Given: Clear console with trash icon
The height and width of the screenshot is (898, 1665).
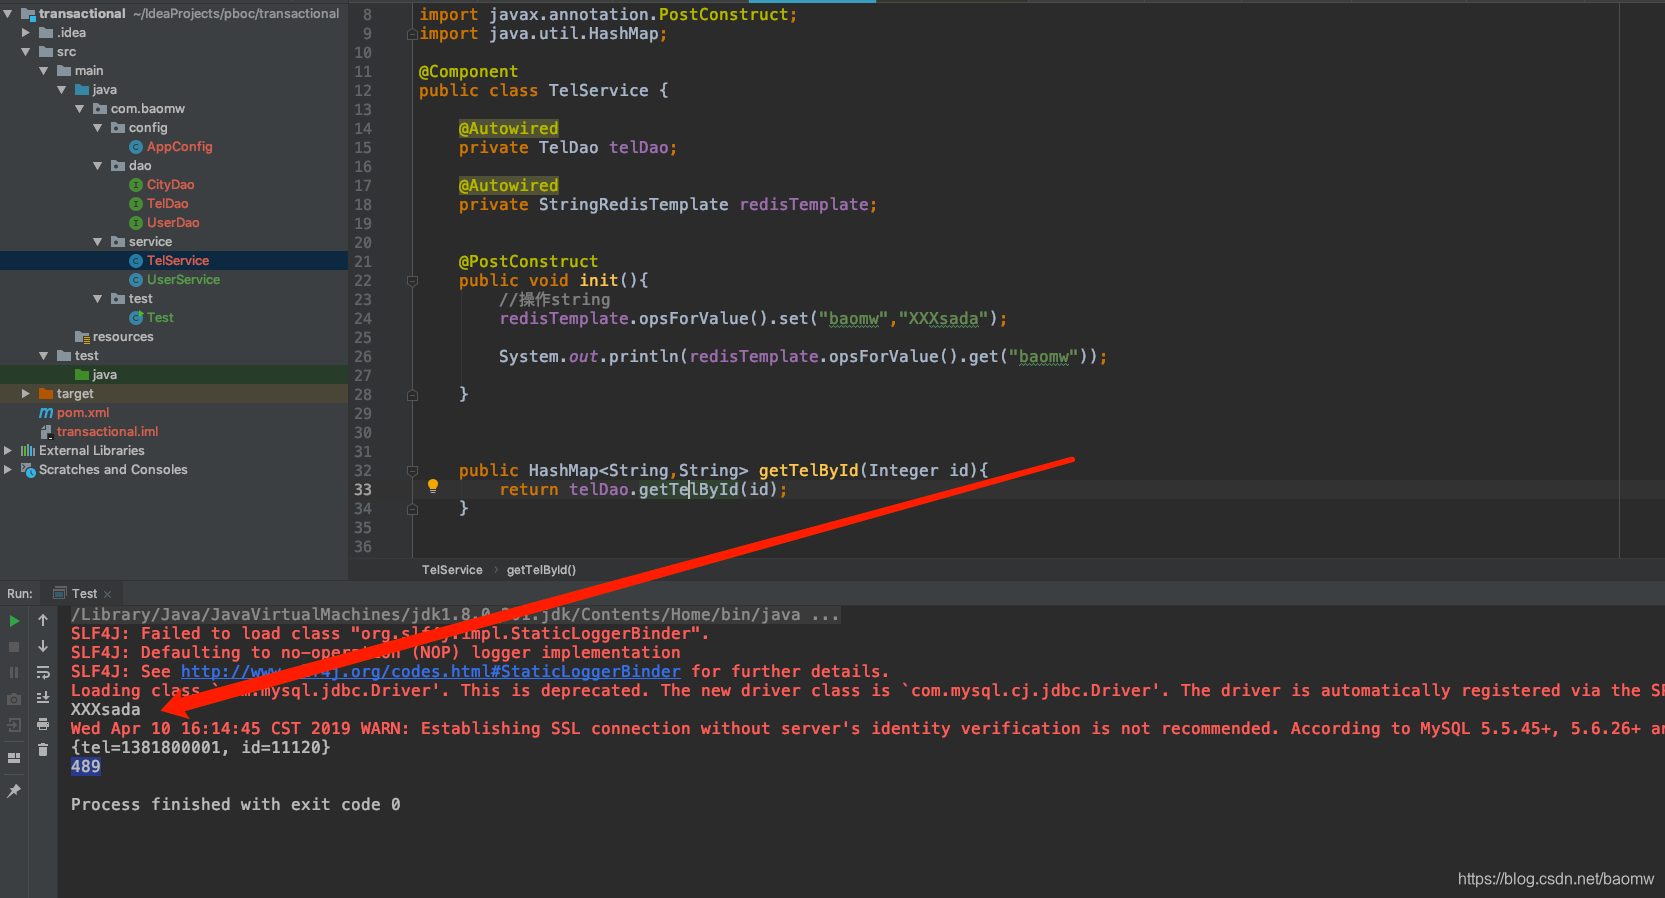Looking at the screenshot, I should (43, 750).
